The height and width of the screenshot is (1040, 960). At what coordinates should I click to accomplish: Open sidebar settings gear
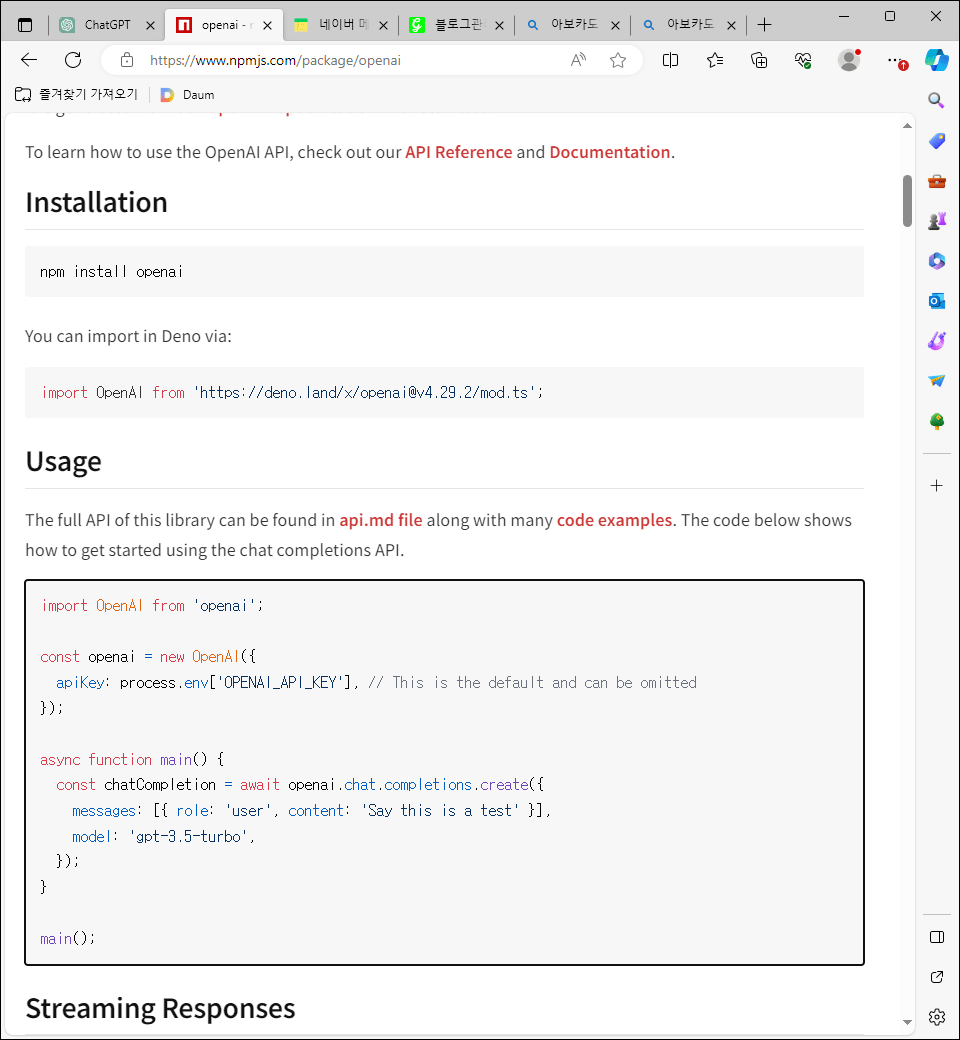936,1017
